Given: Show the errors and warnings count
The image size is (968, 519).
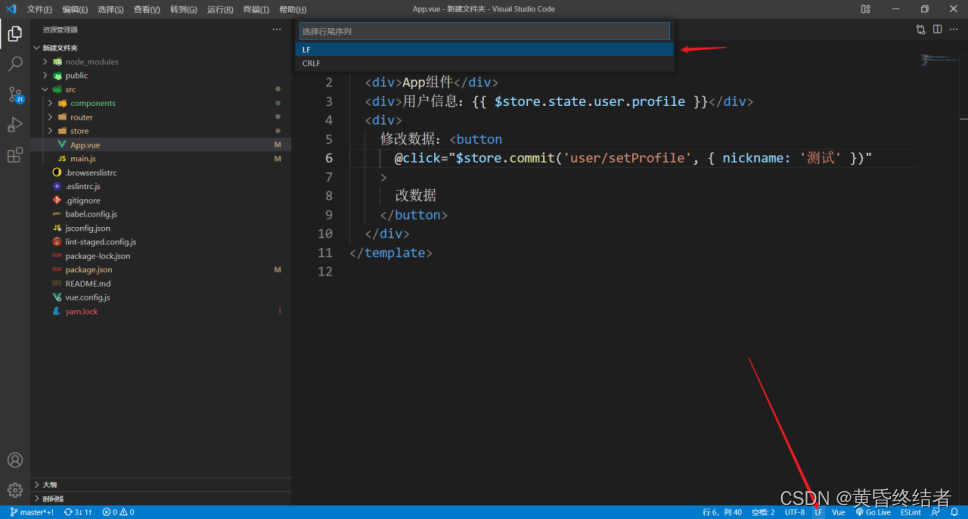Looking at the screenshot, I should [118, 512].
